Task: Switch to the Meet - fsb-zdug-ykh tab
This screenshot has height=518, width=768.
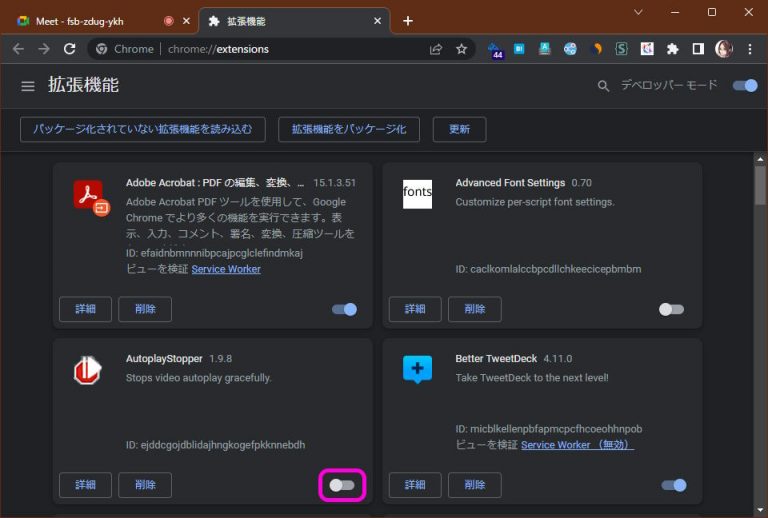Action: (x=79, y=21)
